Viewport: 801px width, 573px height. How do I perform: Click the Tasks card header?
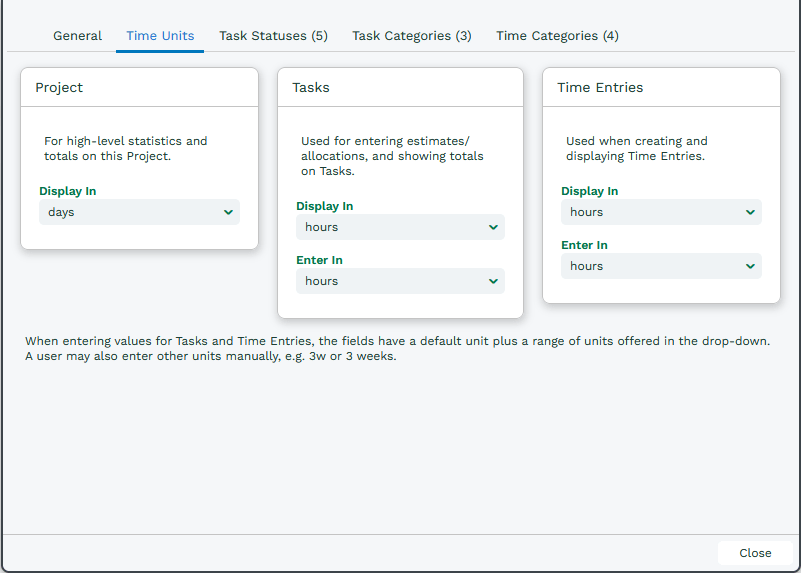coord(400,87)
